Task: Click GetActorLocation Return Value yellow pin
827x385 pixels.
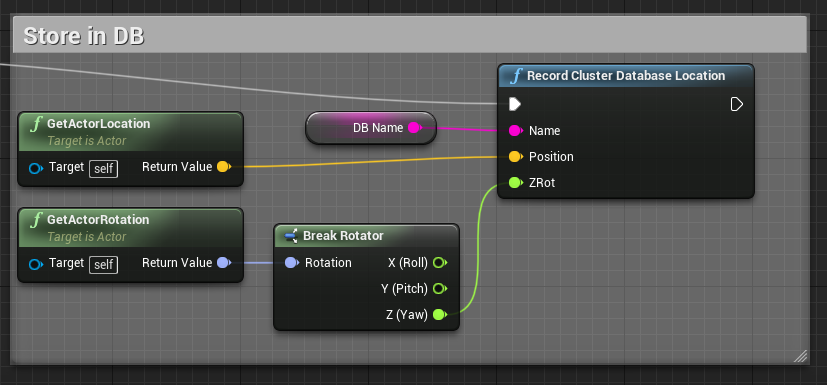Action: click(224, 167)
